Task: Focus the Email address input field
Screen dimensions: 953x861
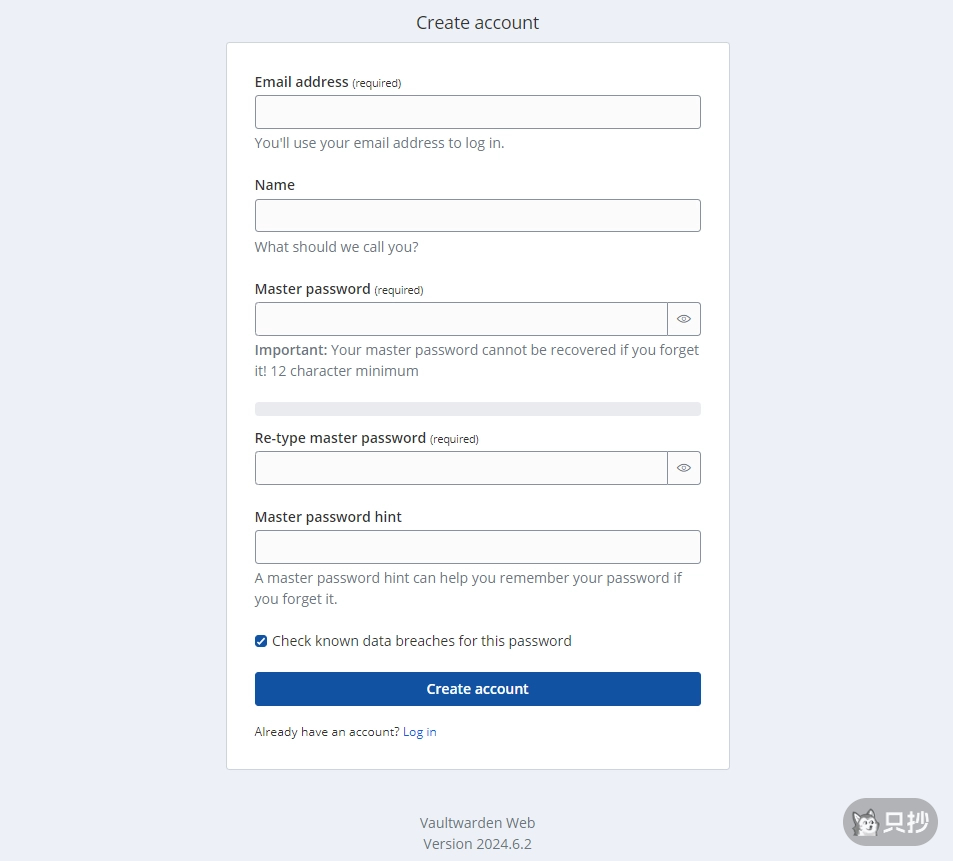Action: (477, 112)
